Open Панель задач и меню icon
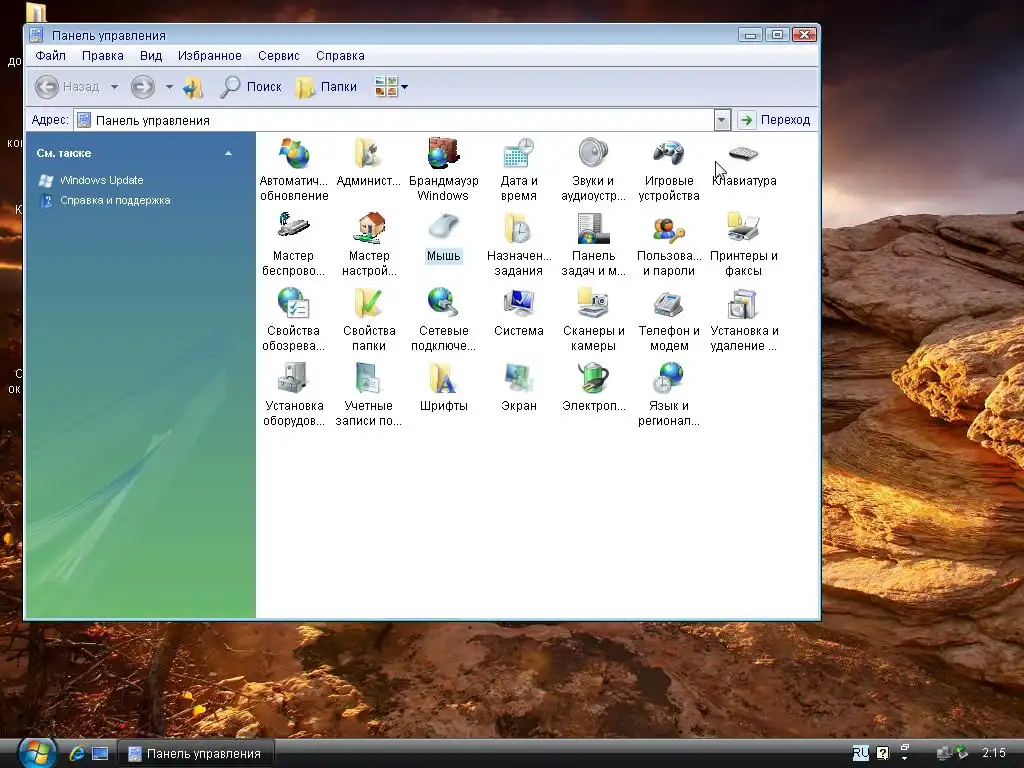This screenshot has width=1024, height=768. point(593,244)
